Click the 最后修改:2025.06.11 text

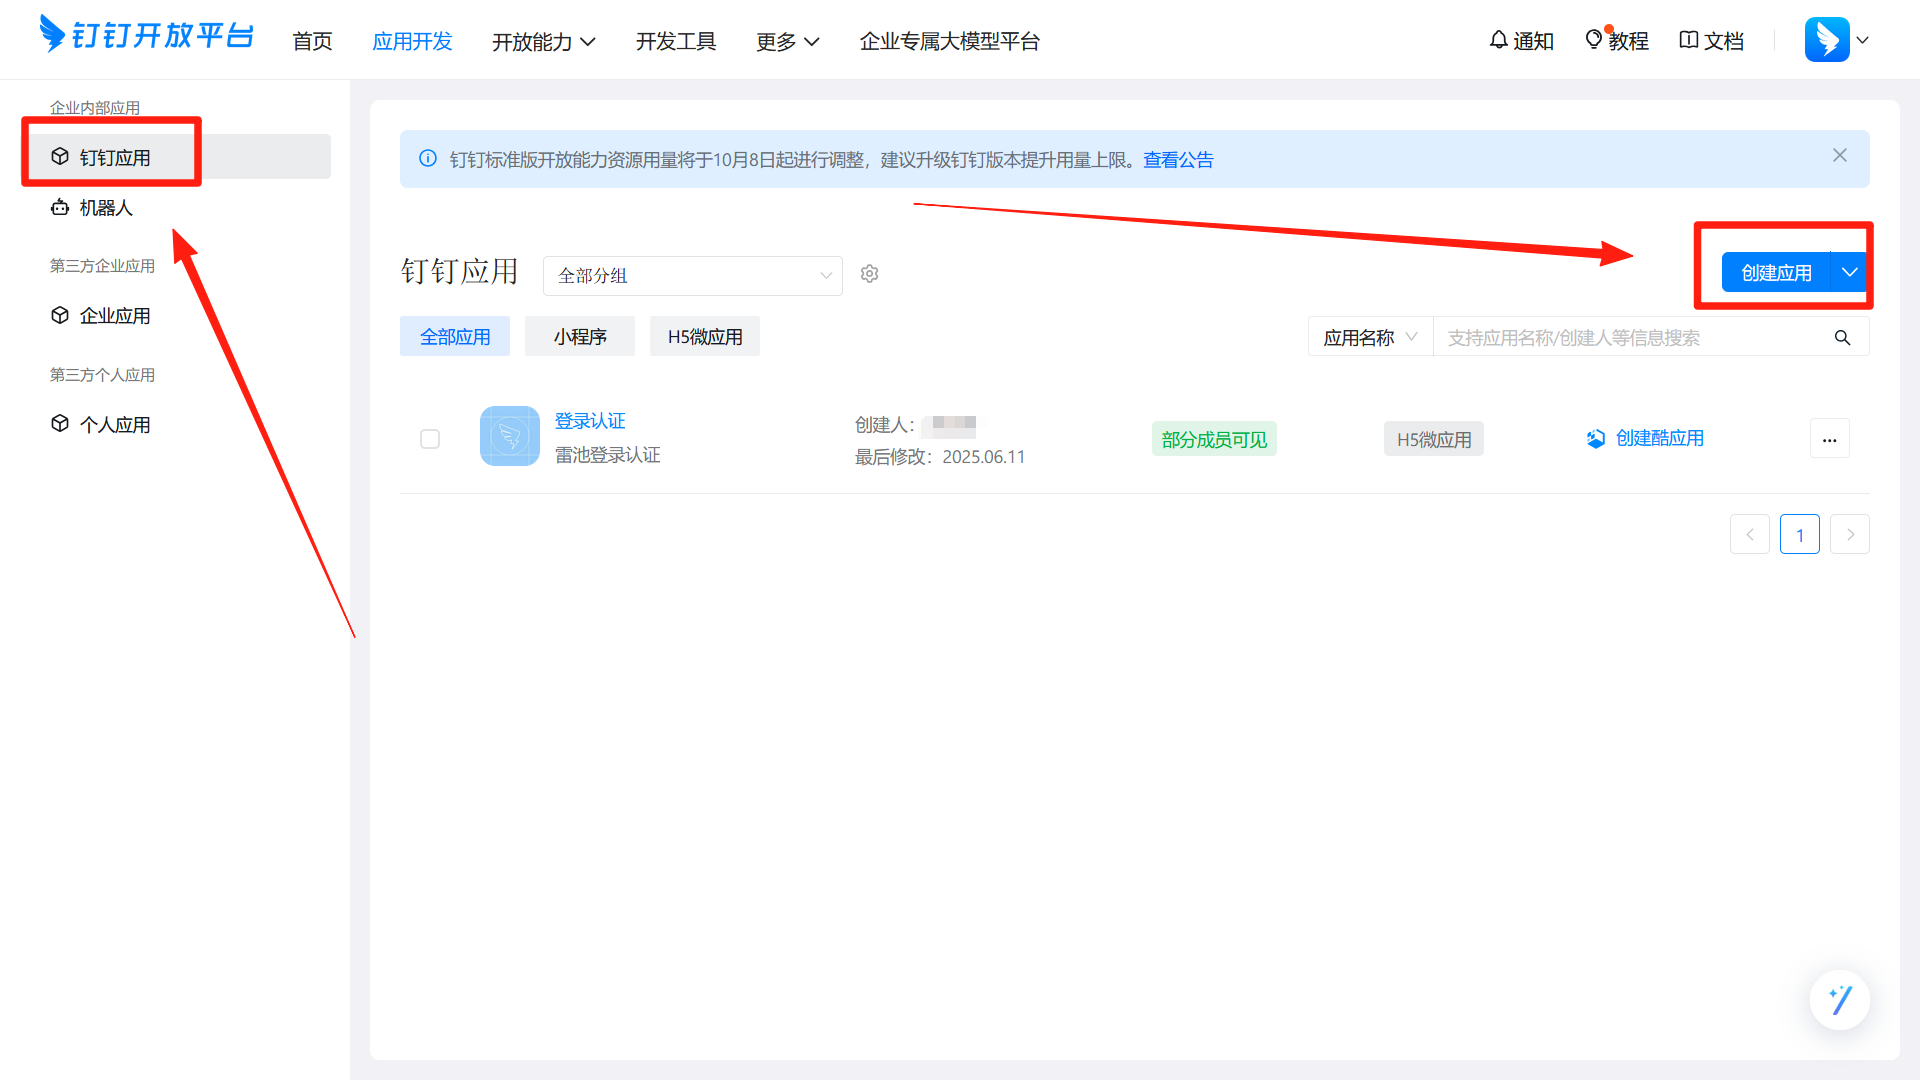940,457
